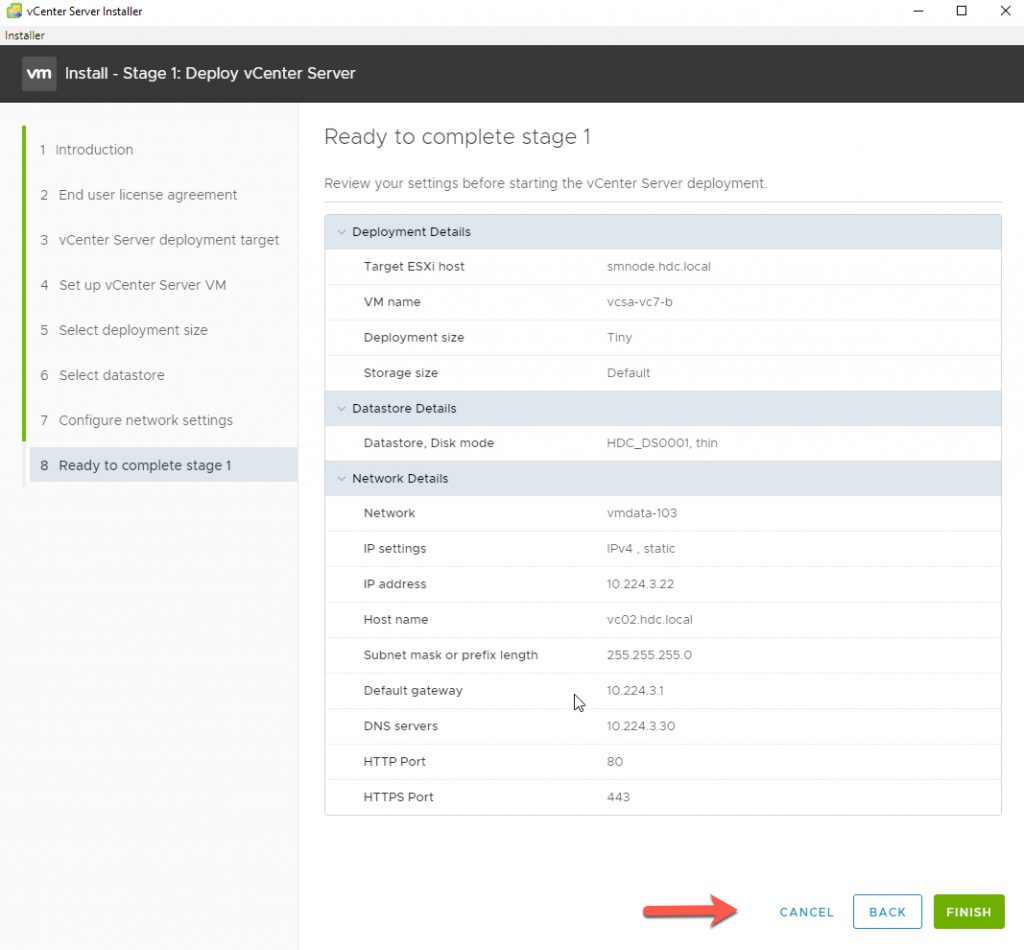The width and height of the screenshot is (1024, 950).
Task: Click the IP settings row label
Action: point(394,548)
